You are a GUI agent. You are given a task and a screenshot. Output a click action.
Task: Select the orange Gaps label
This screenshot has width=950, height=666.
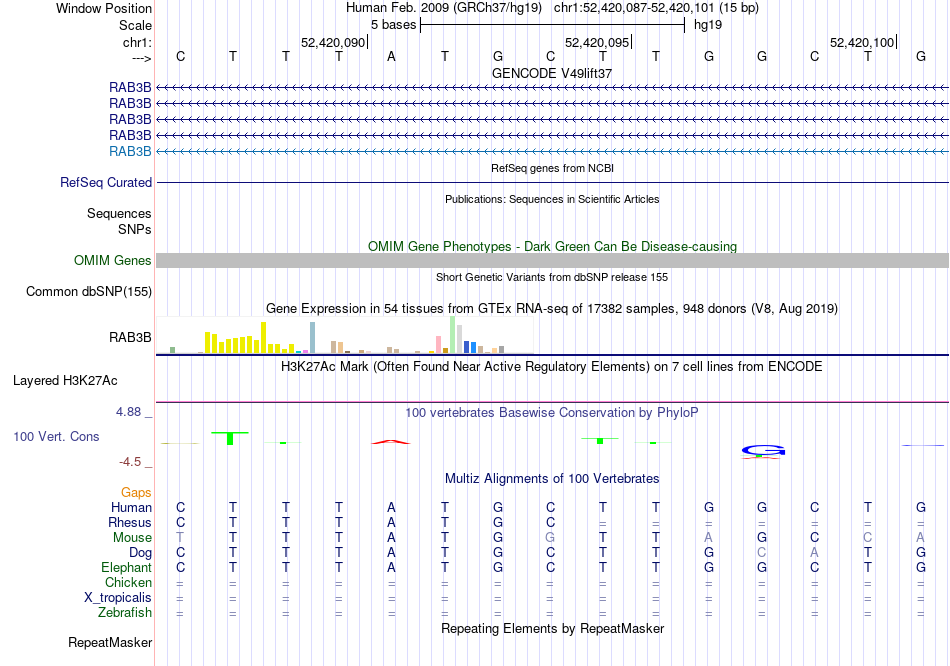[x=136, y=493]
